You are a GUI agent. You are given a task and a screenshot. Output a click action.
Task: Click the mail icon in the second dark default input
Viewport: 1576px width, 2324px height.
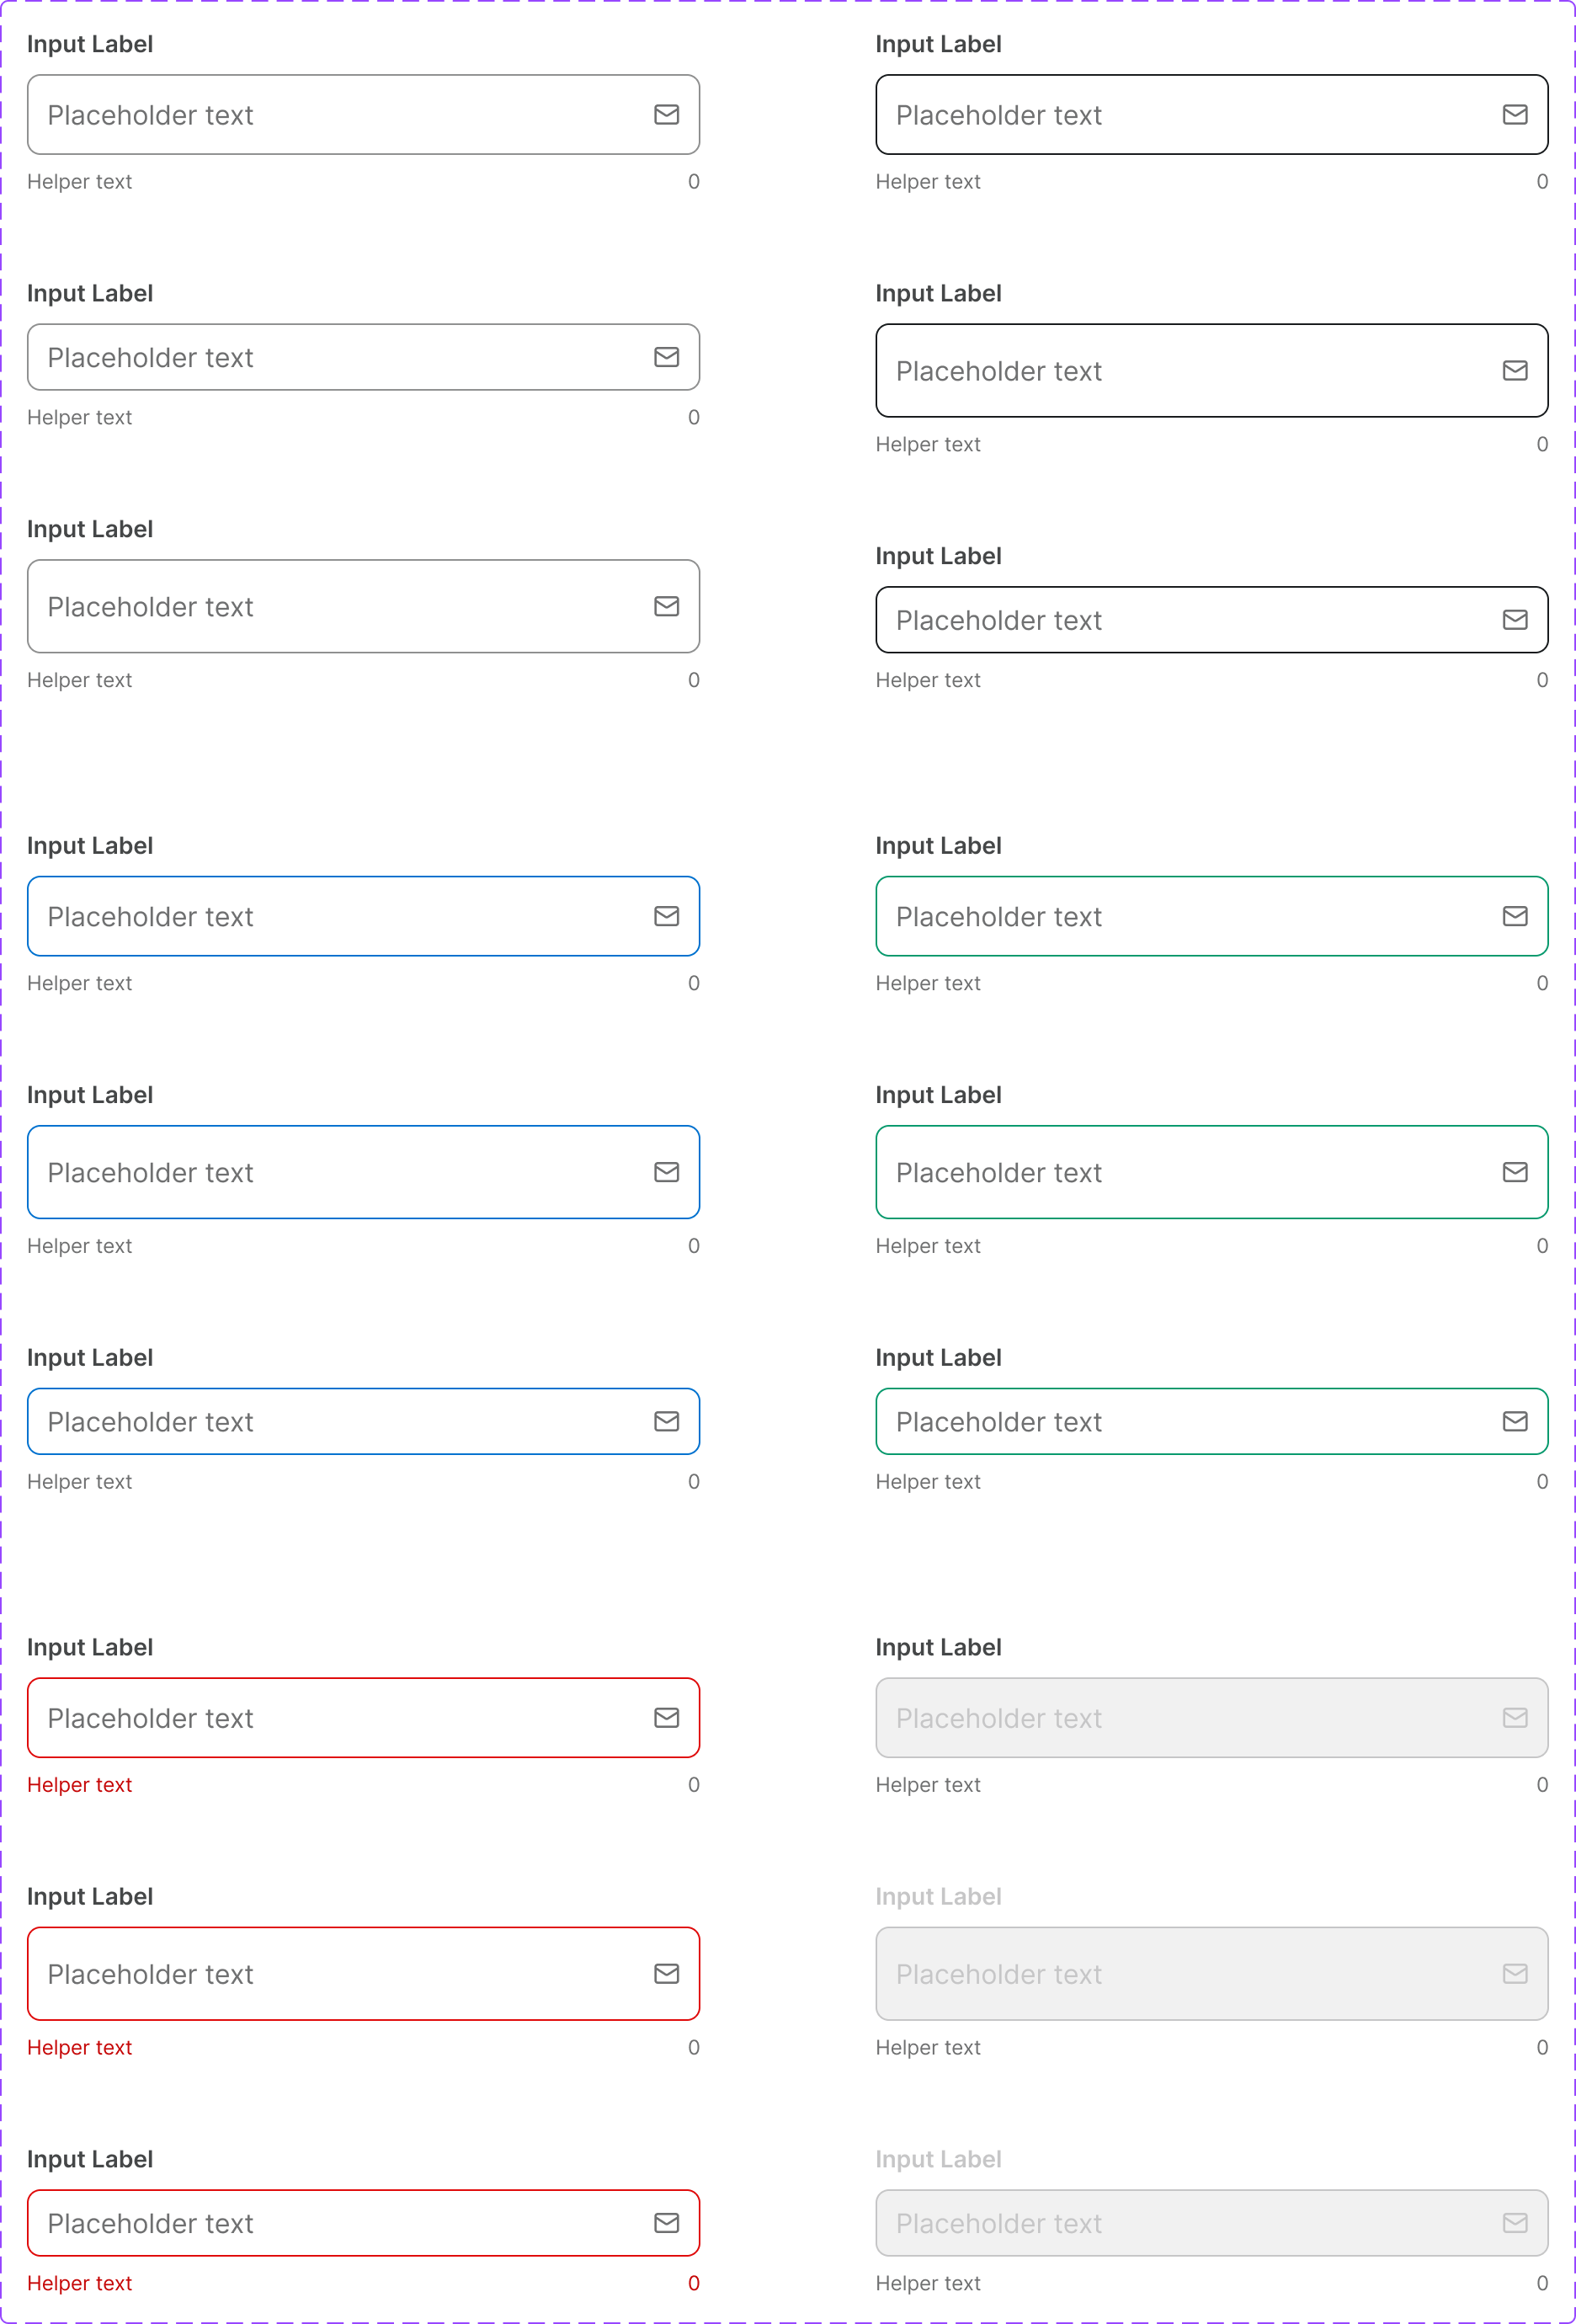point(666,357)
